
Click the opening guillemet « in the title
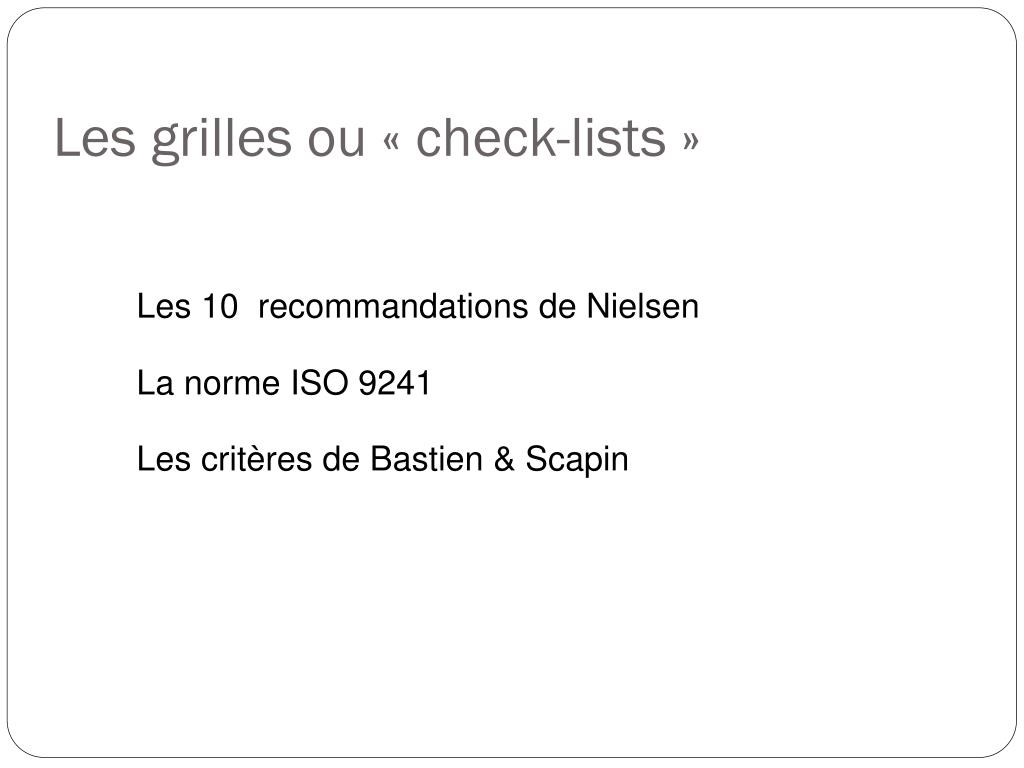click(x=392, y=142)
